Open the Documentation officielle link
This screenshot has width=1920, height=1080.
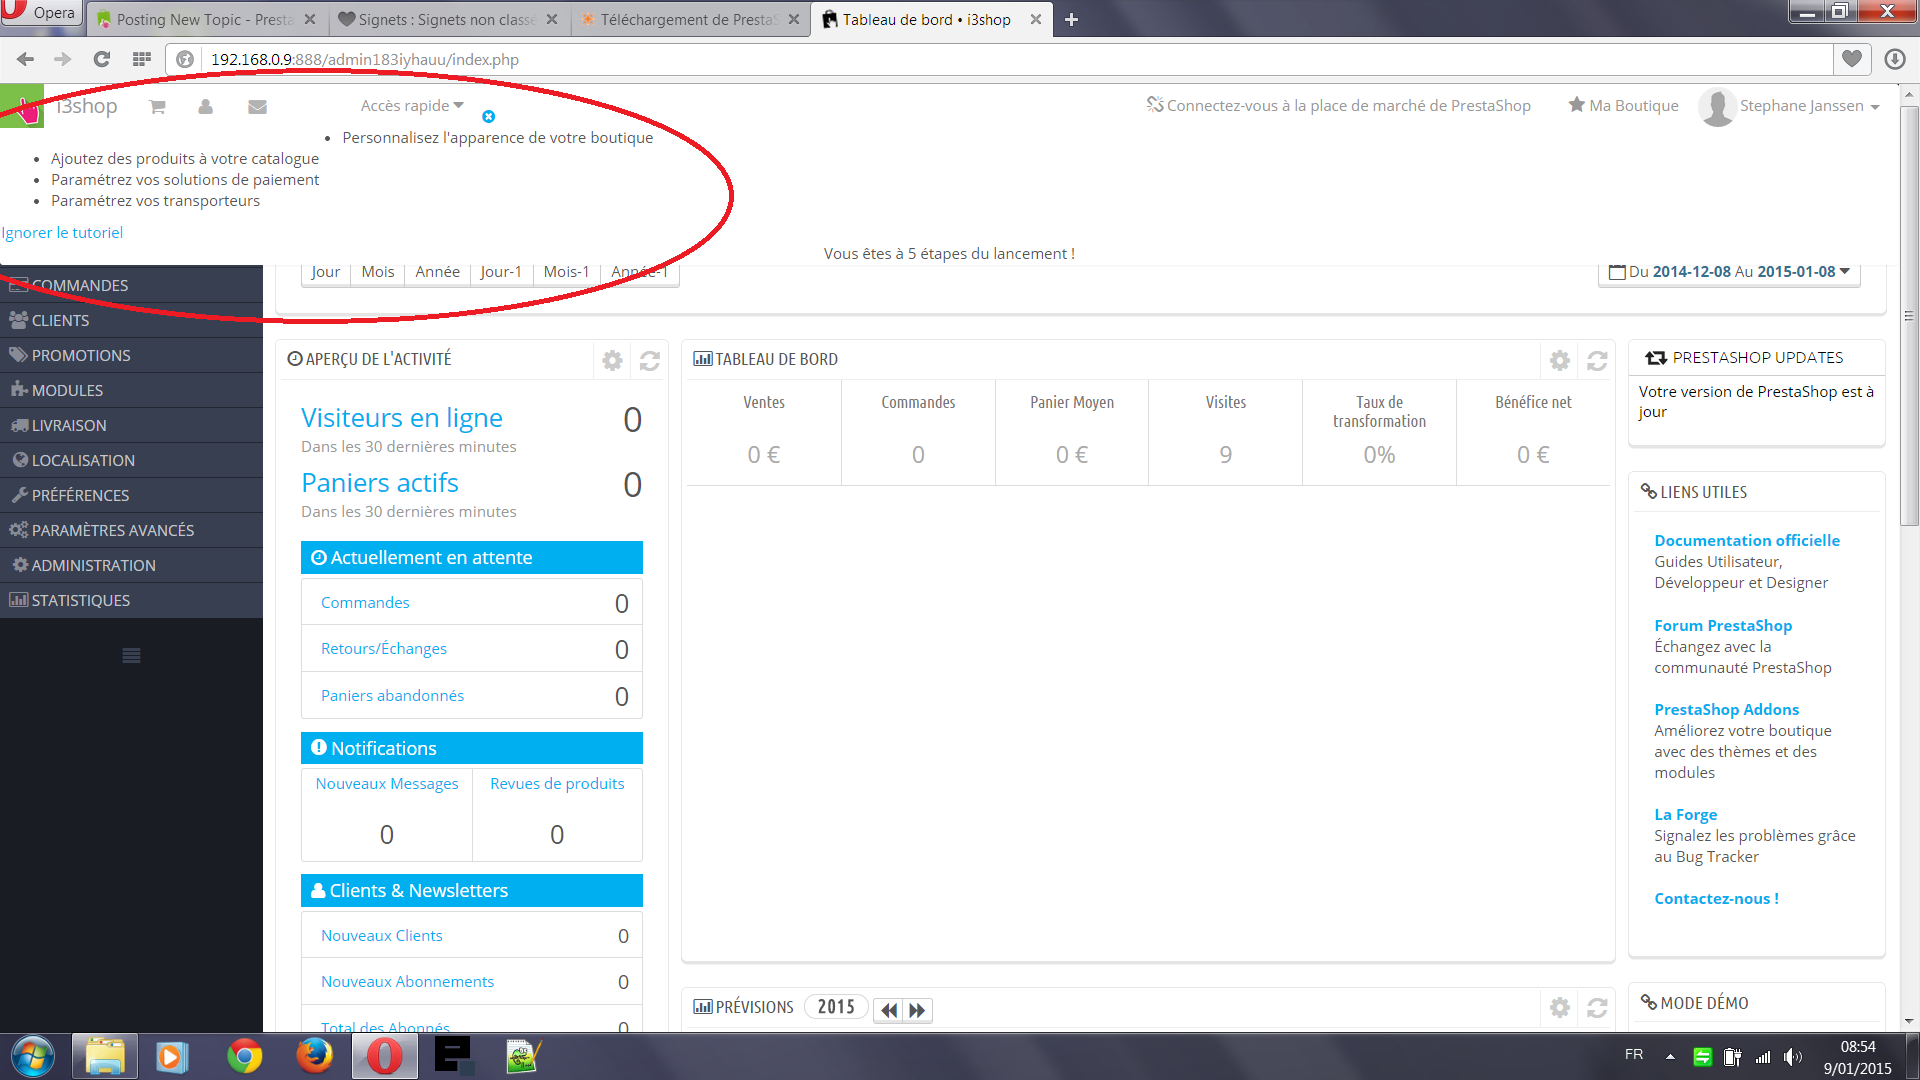[x=1746, y=540]
